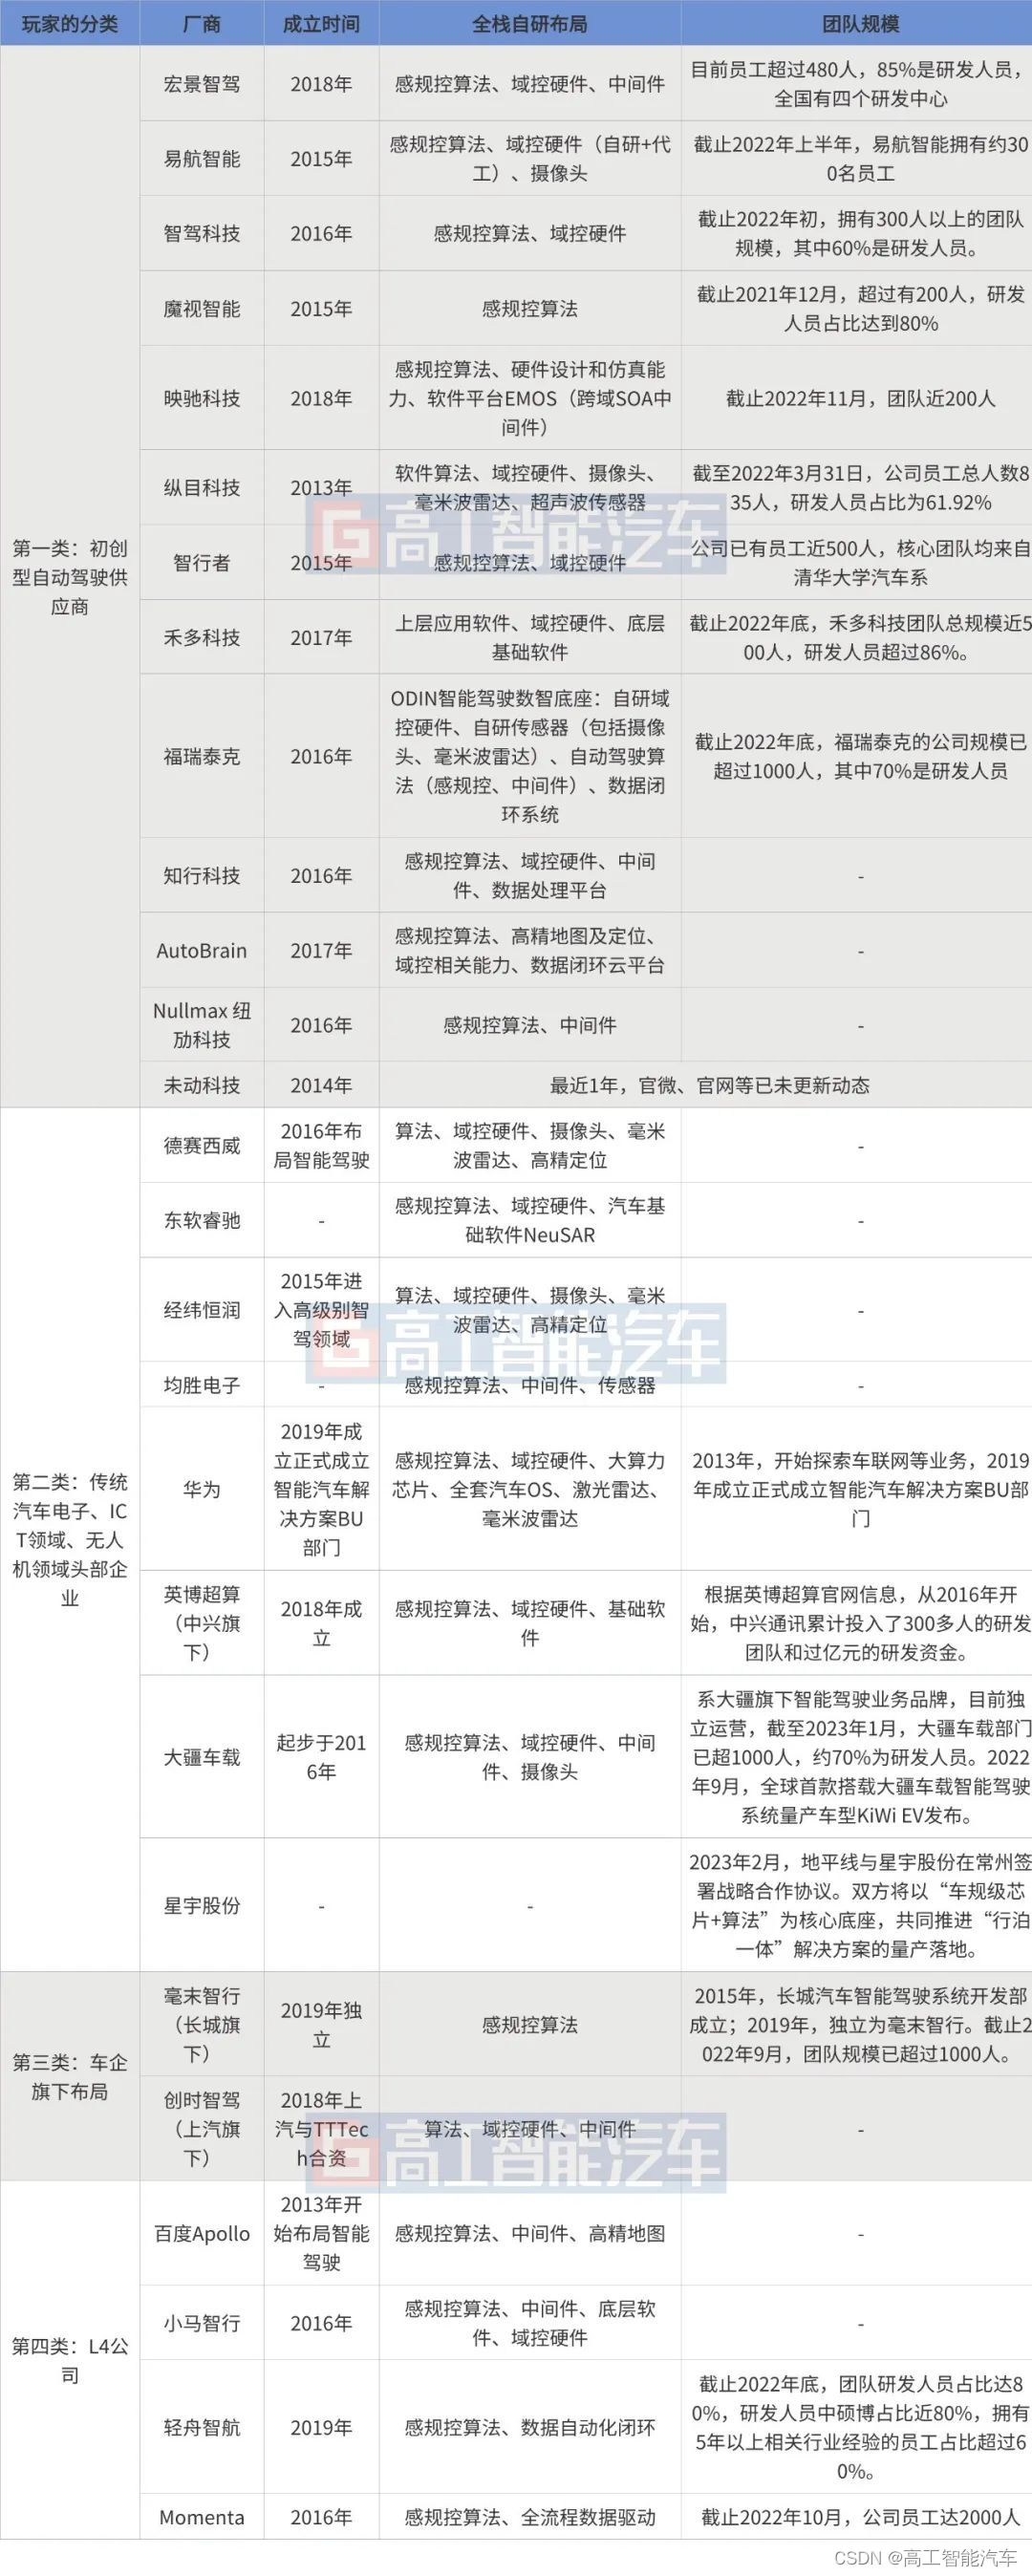
Task: Click 公司已有员工近500人 team size cell
Action: [x=857, y=563]
